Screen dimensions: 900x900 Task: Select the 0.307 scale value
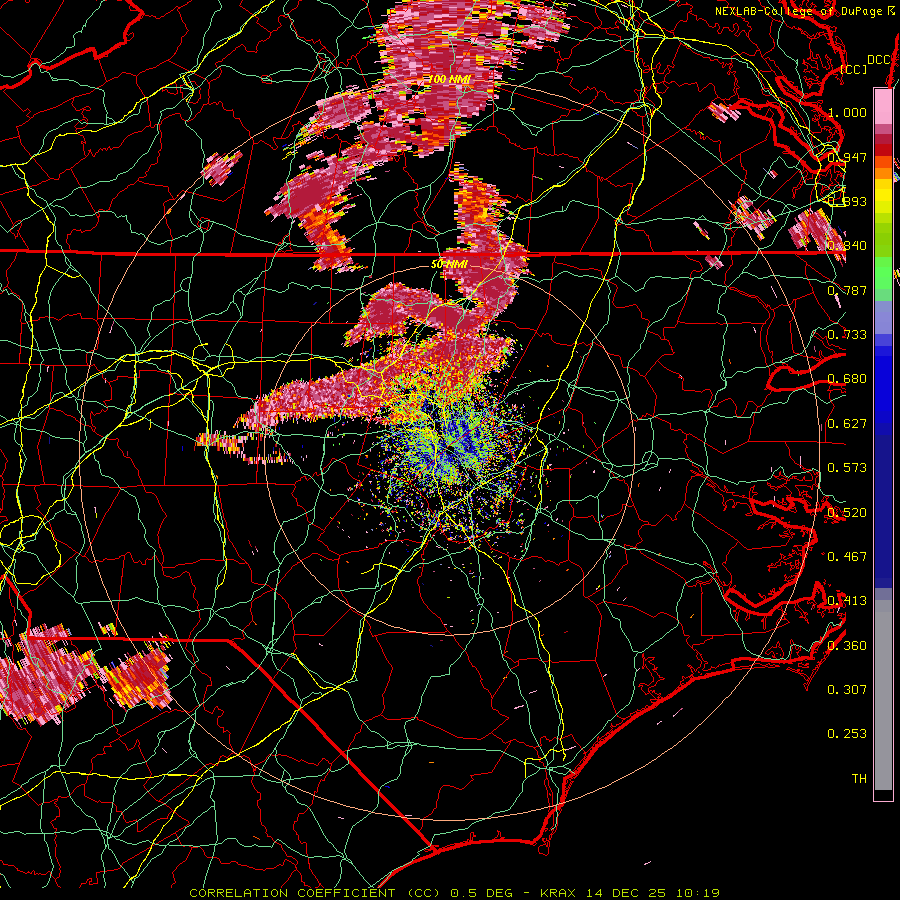847,690
